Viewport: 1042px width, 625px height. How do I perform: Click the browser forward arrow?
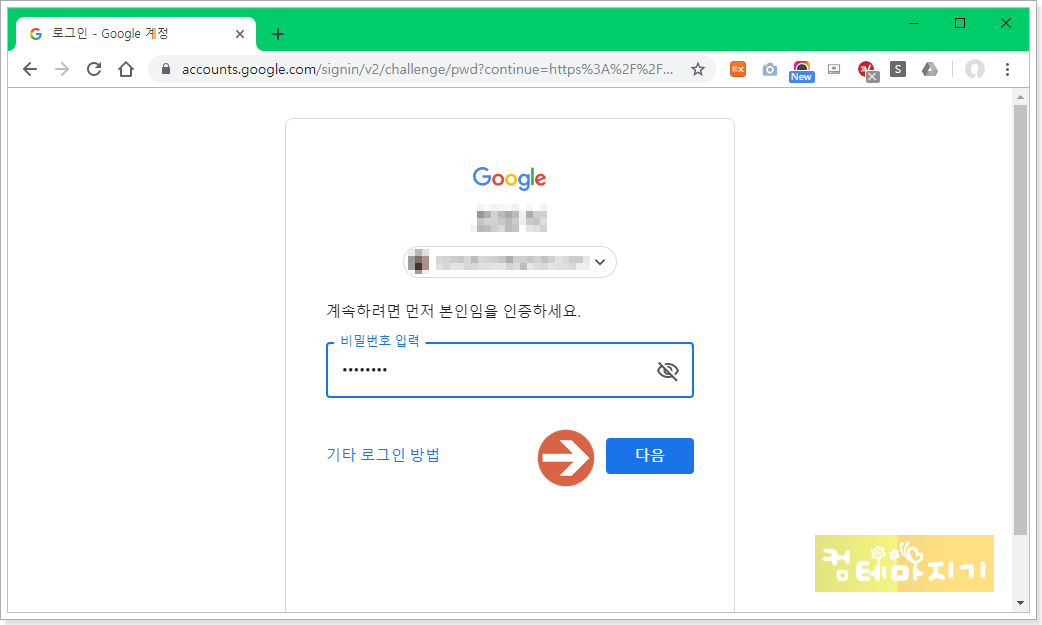point(62,69)
